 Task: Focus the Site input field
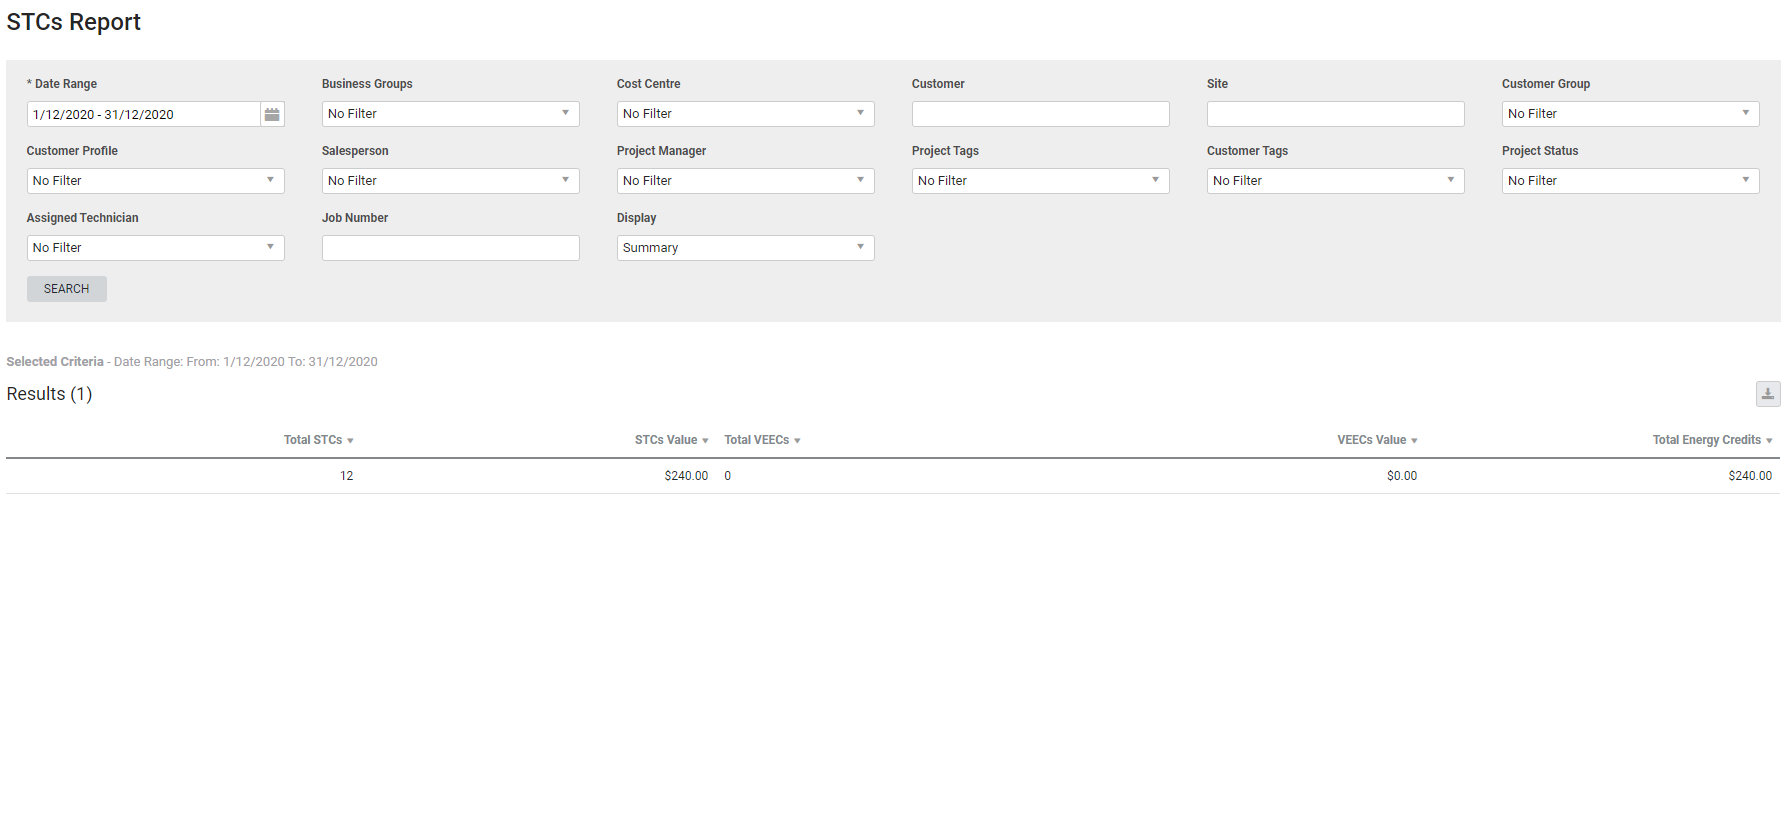coord(1335,114)
